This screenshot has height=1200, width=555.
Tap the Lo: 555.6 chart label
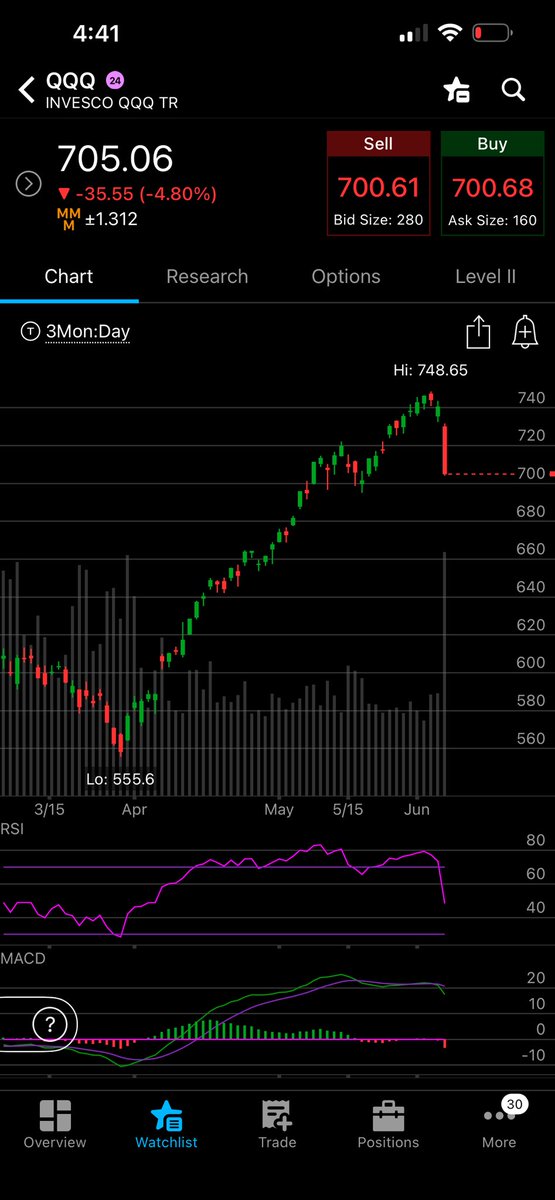(119, 779)
